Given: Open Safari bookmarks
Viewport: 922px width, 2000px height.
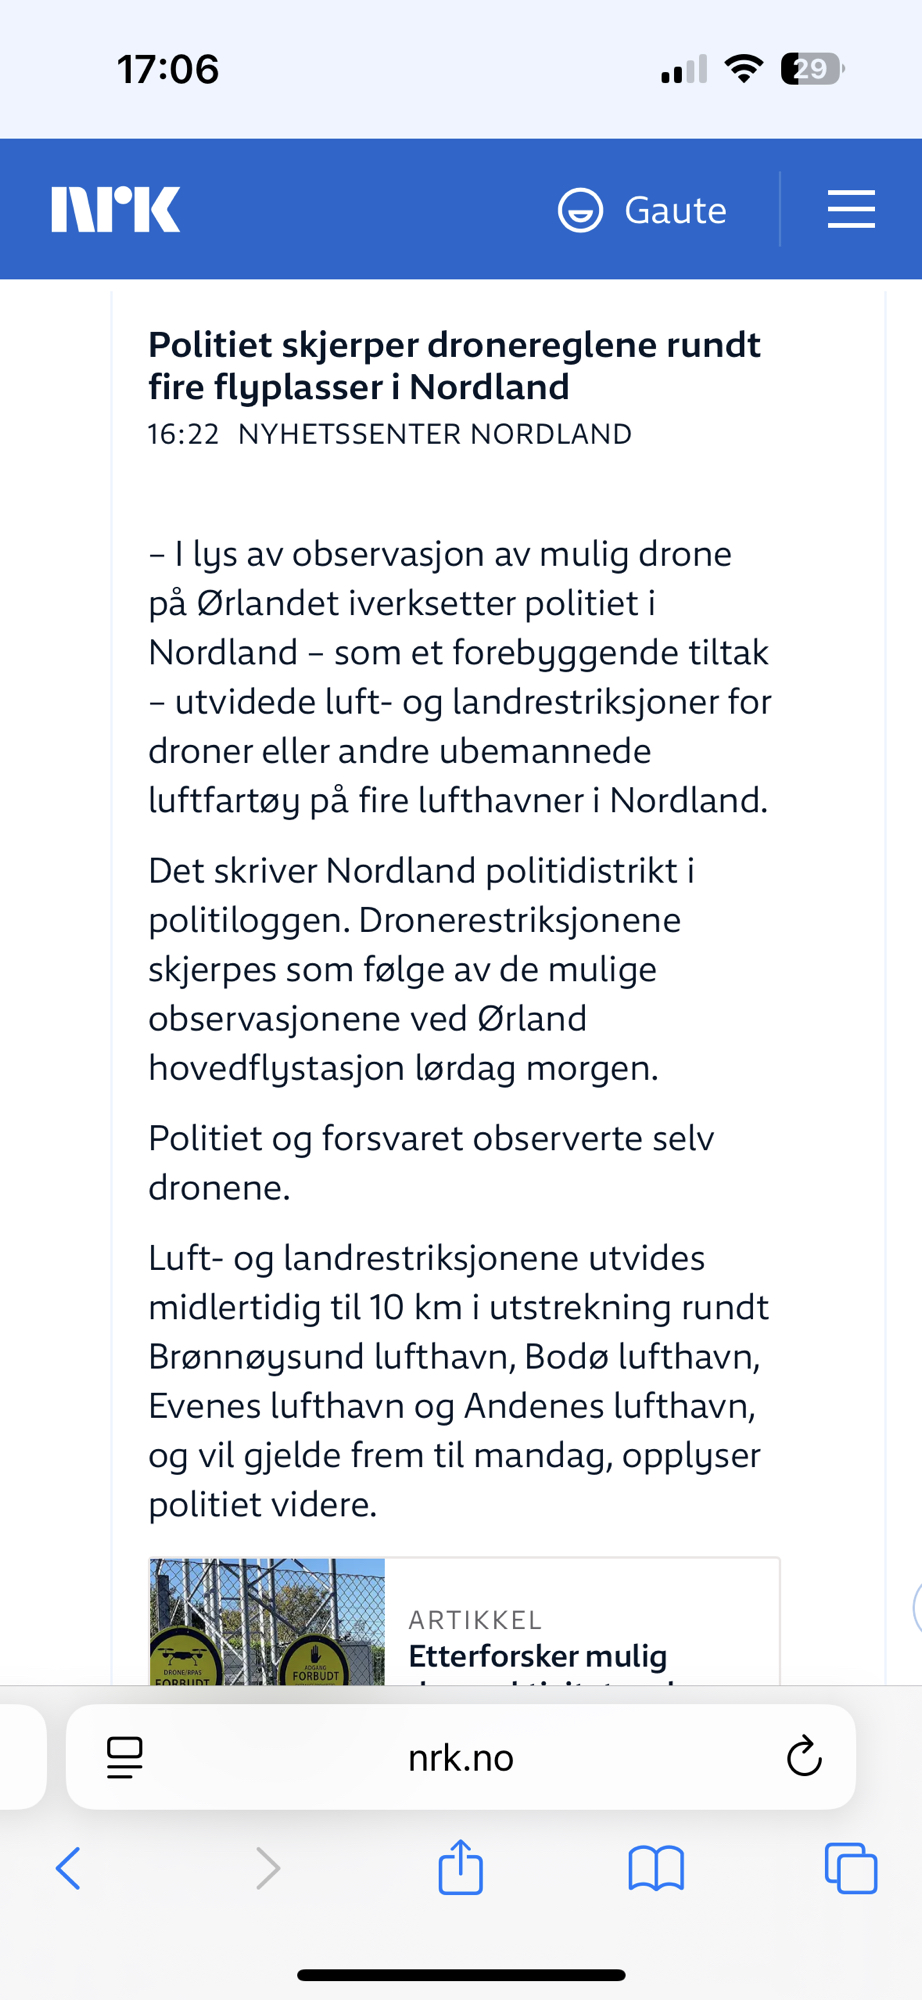Looking at the screenshot, I should click(x=656, y=1868).
